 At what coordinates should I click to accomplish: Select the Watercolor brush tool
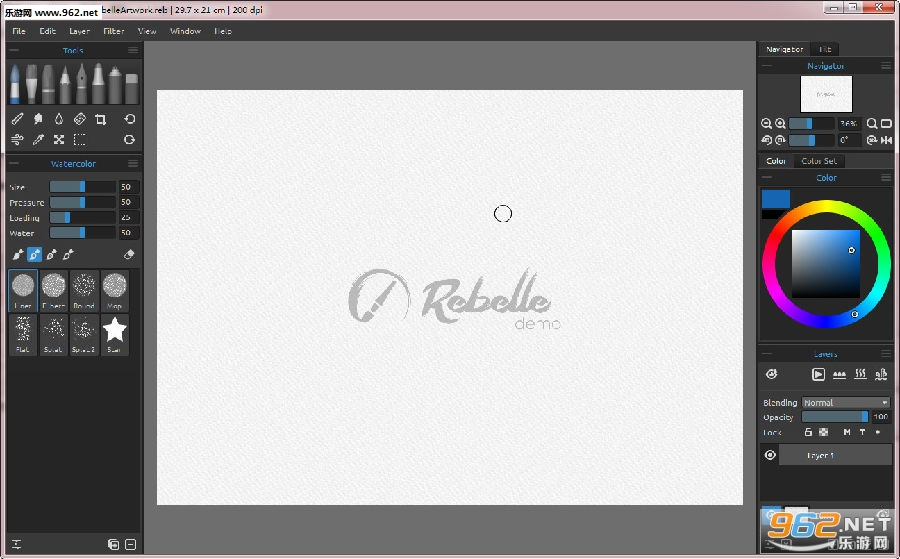(15, 84)
